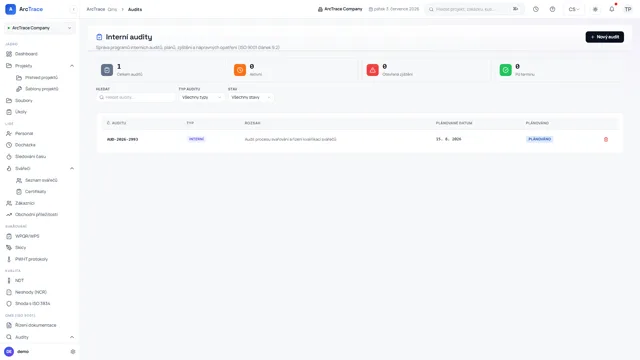This screenshot has width=640, height=360.
Task: Open Seznam svářečů in the sidebar
Action: tap(41, 180)
